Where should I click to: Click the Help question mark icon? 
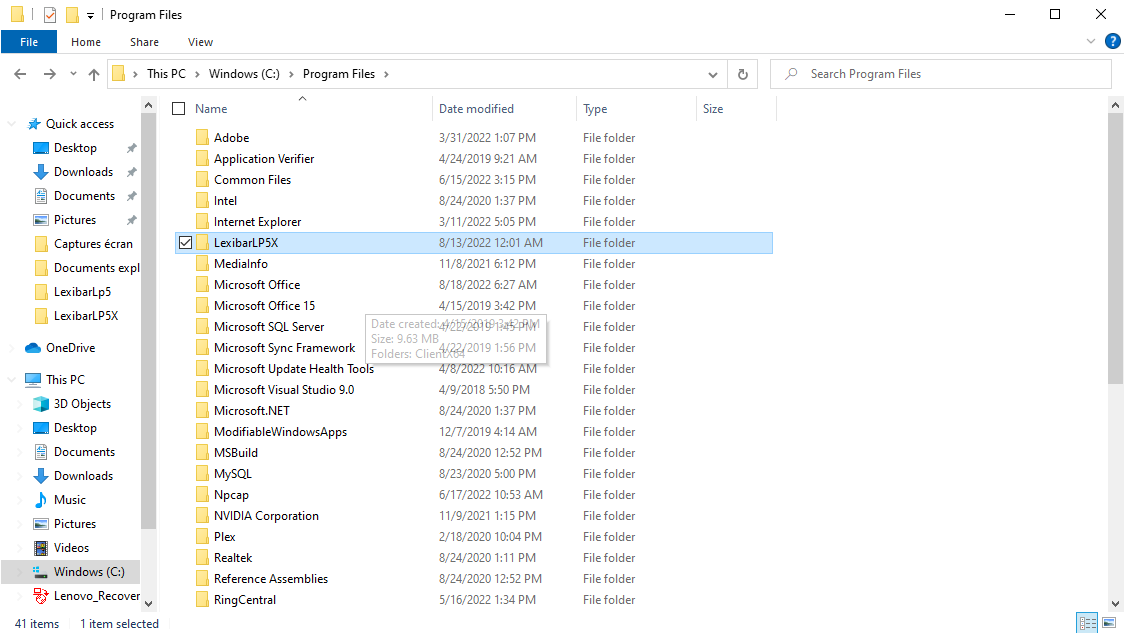[1112, 42]
